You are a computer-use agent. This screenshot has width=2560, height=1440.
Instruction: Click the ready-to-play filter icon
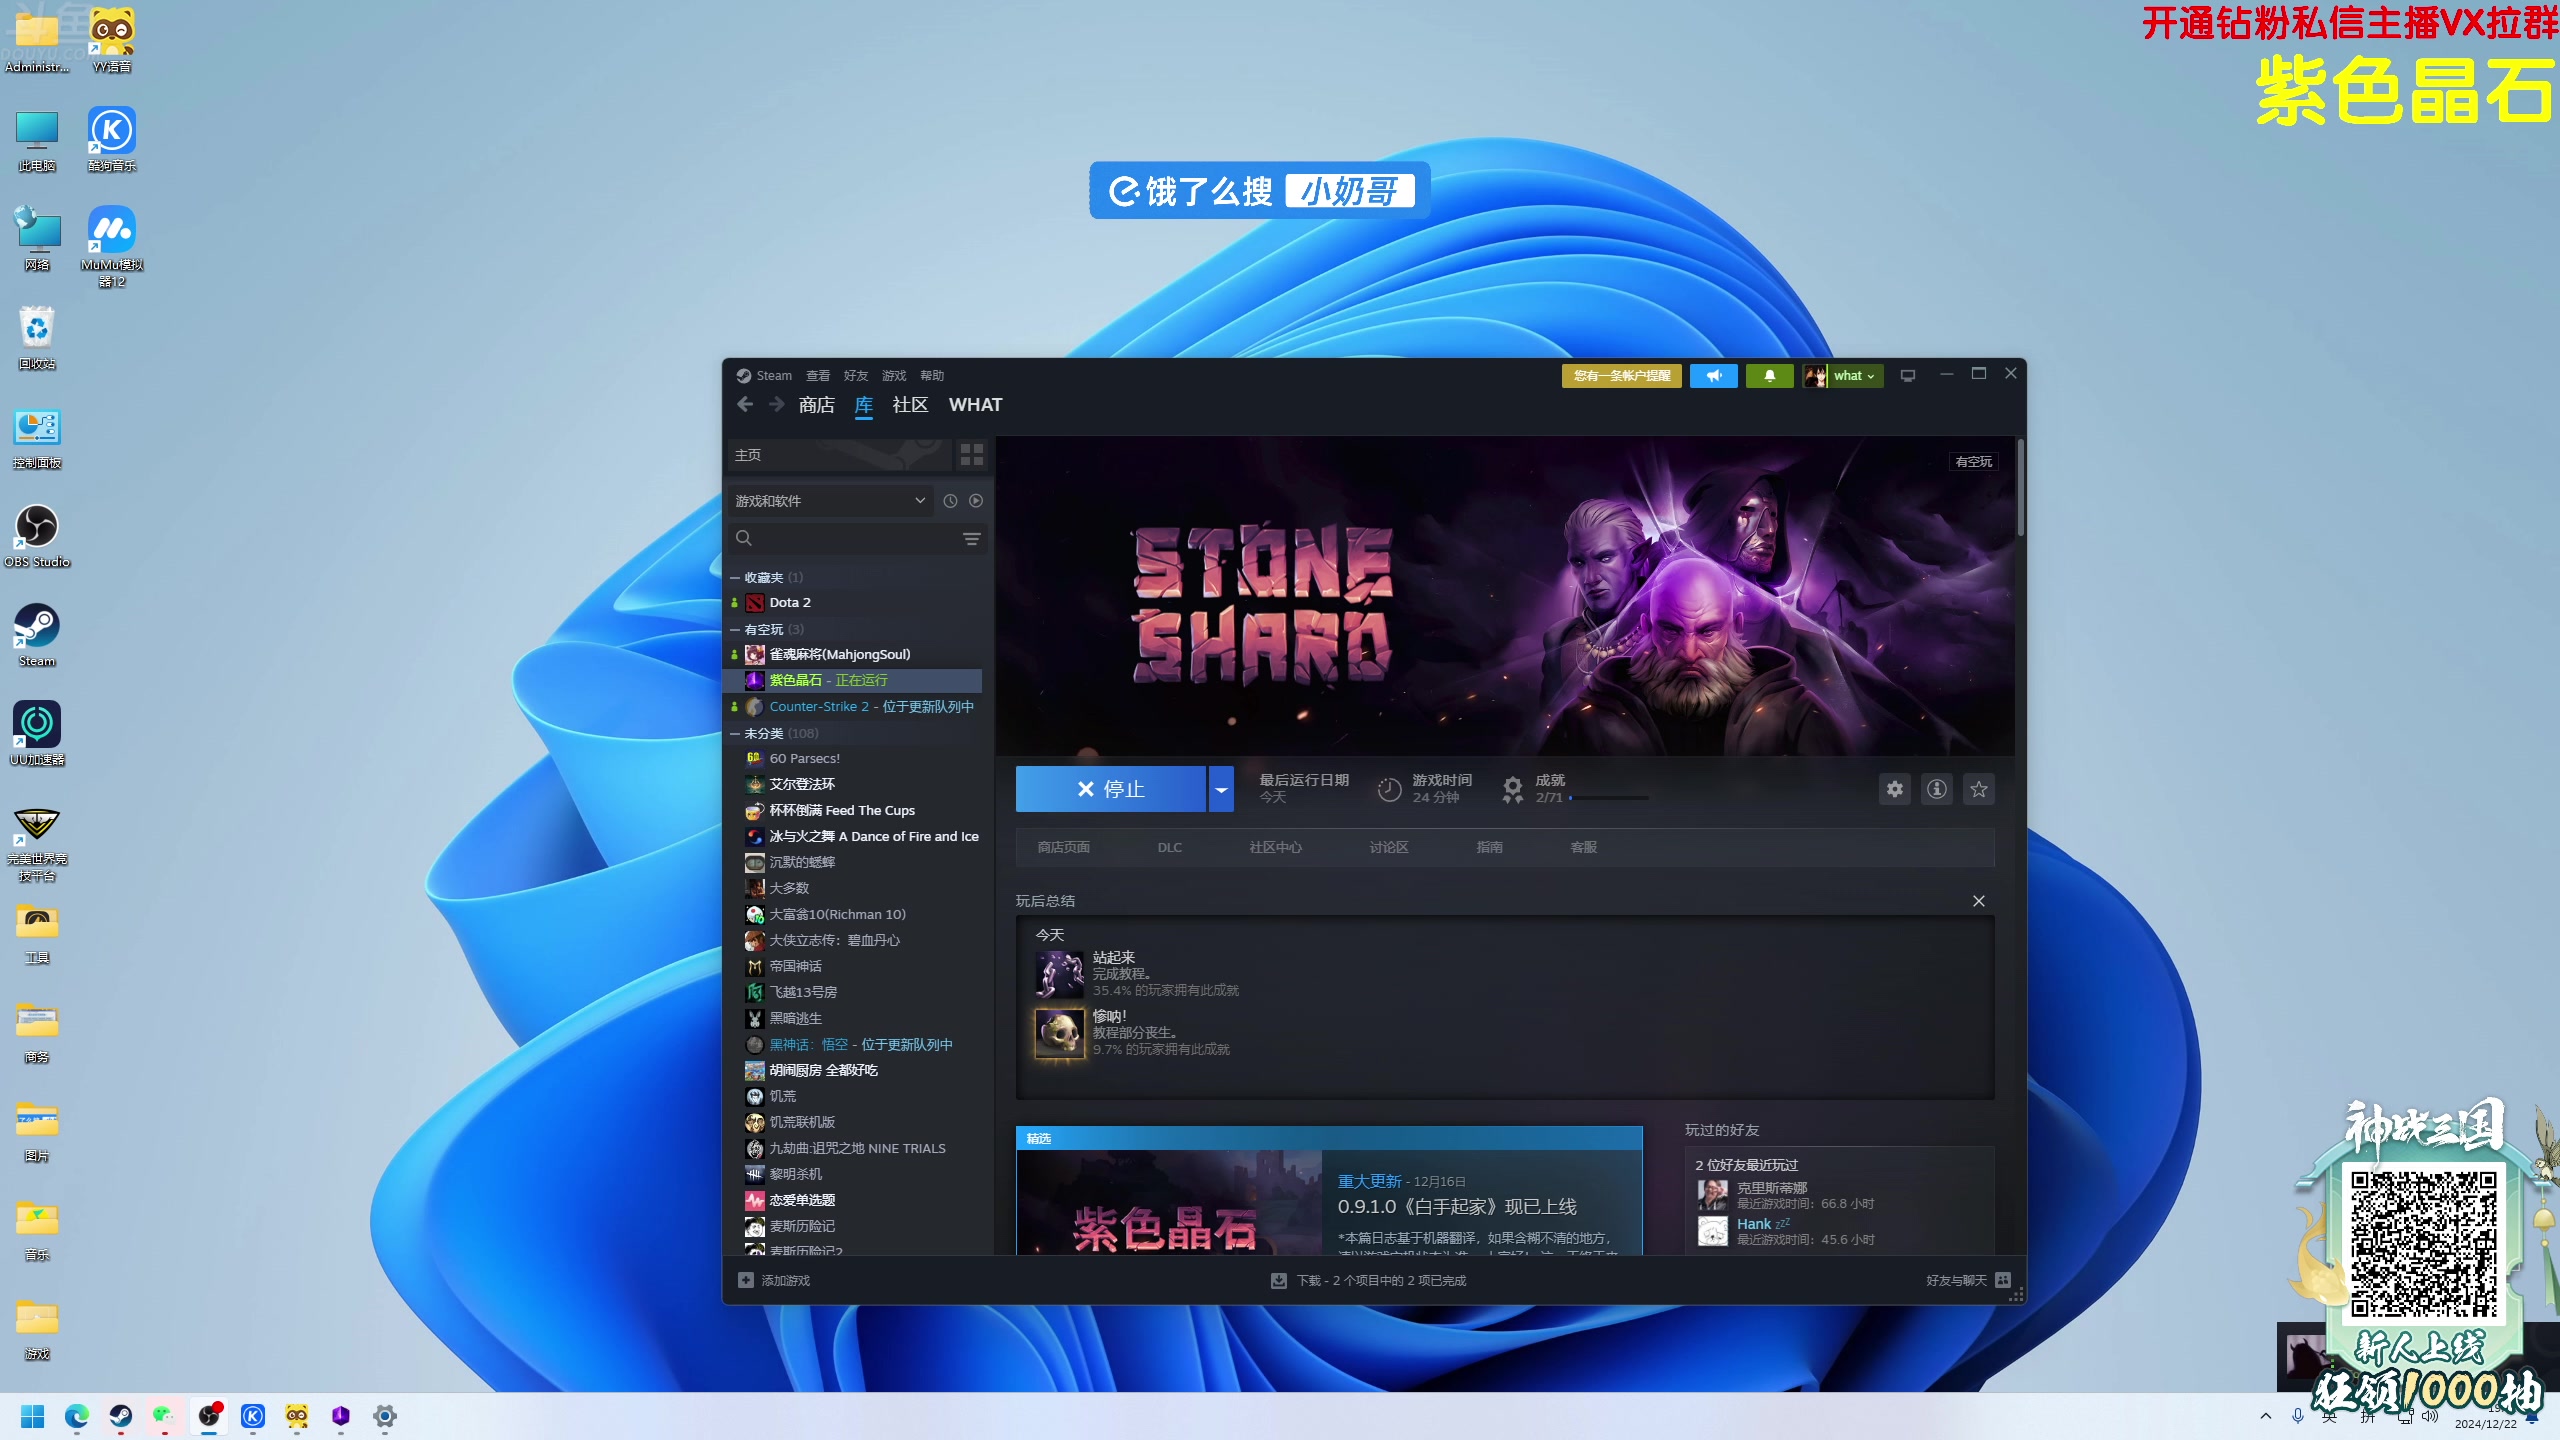(x=976, y=501)
